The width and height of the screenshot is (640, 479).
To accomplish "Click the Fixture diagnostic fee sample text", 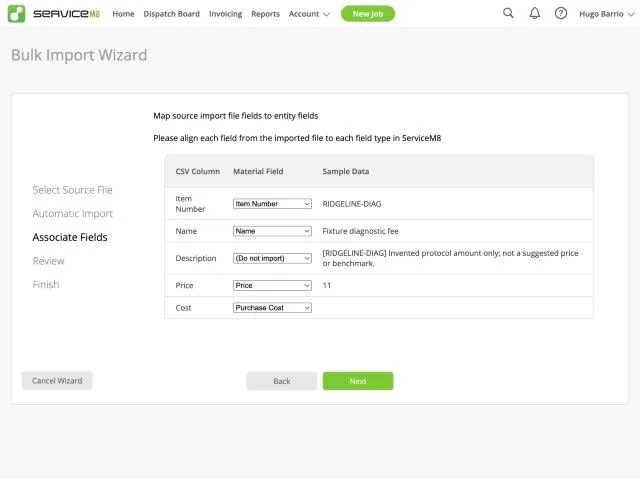I will click(x=360, y=231).
